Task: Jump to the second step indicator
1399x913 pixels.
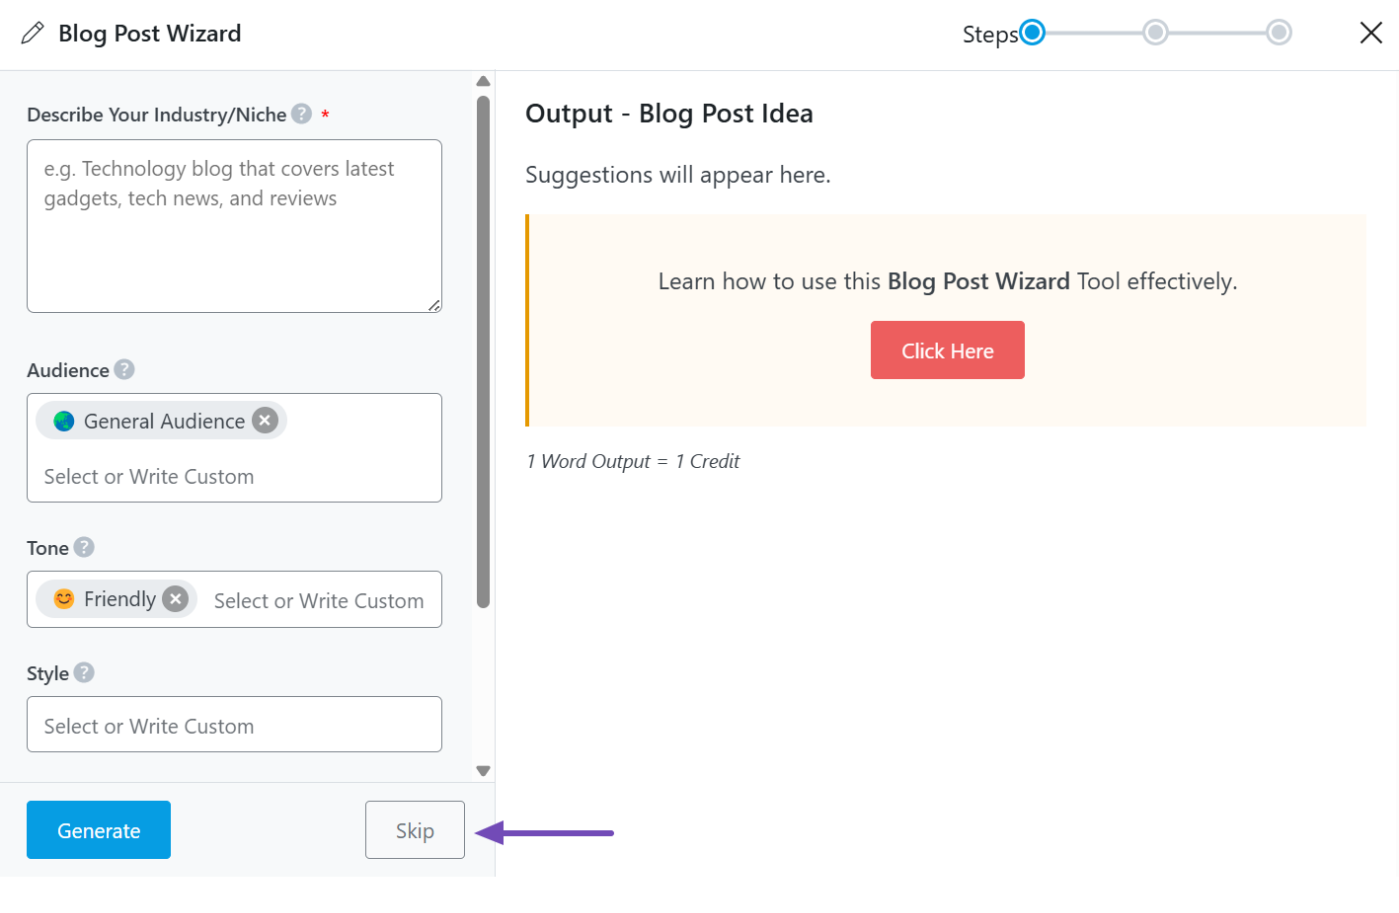Action: [x=1155, y=33]
